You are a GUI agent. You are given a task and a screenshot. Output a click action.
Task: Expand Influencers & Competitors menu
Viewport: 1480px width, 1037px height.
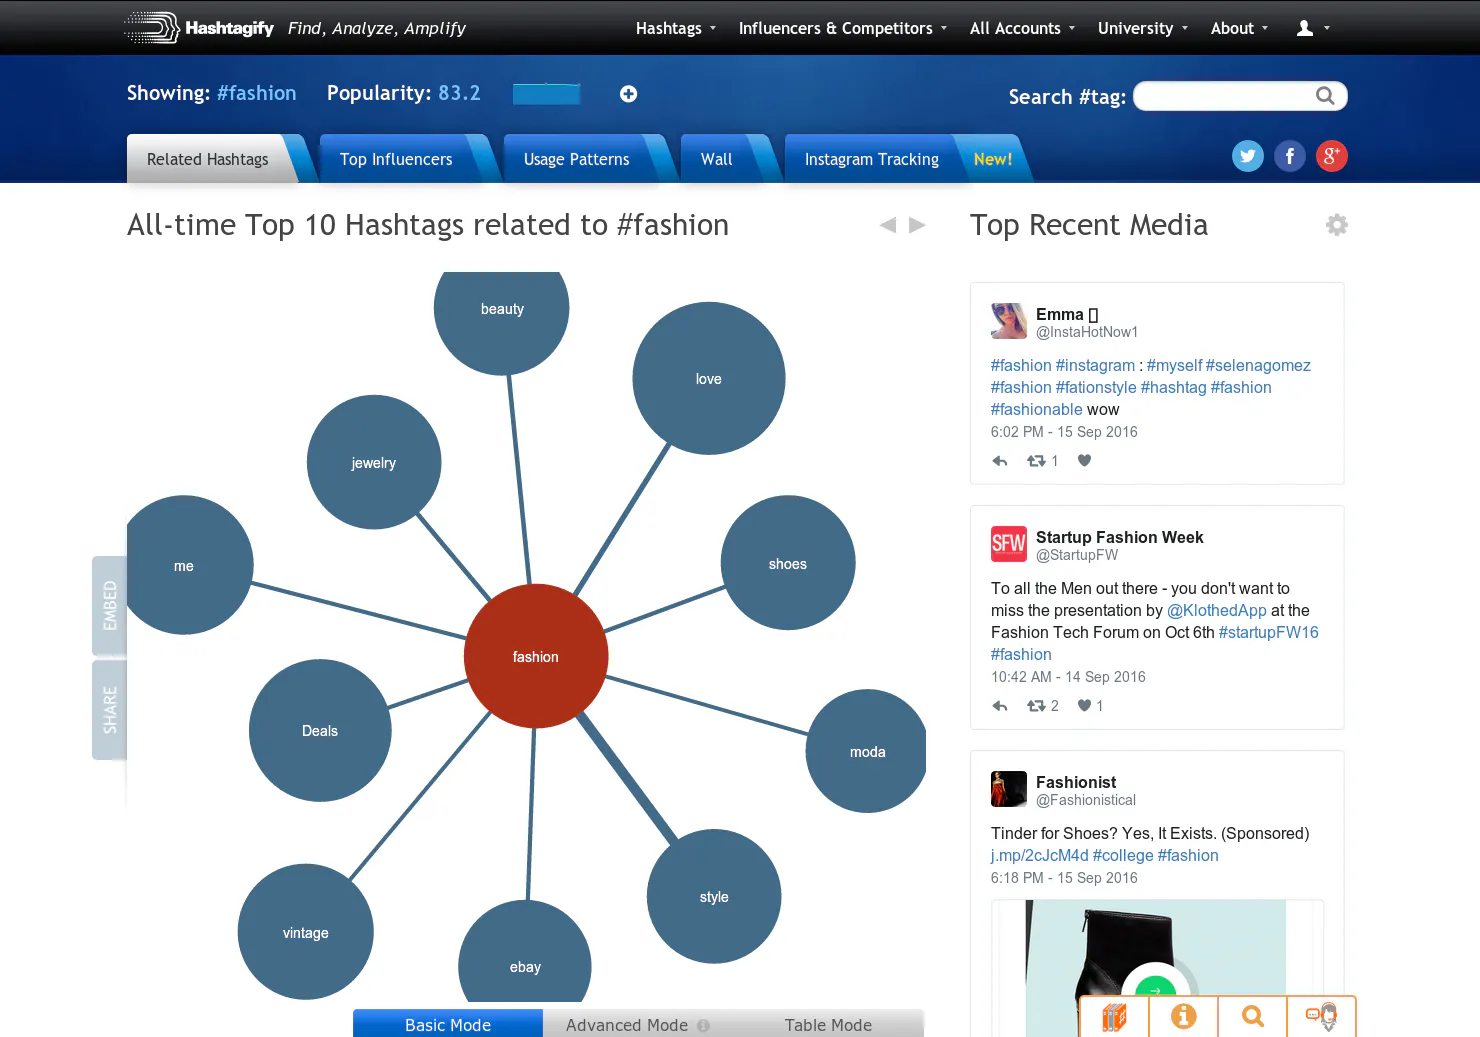[x=842, y=28]
